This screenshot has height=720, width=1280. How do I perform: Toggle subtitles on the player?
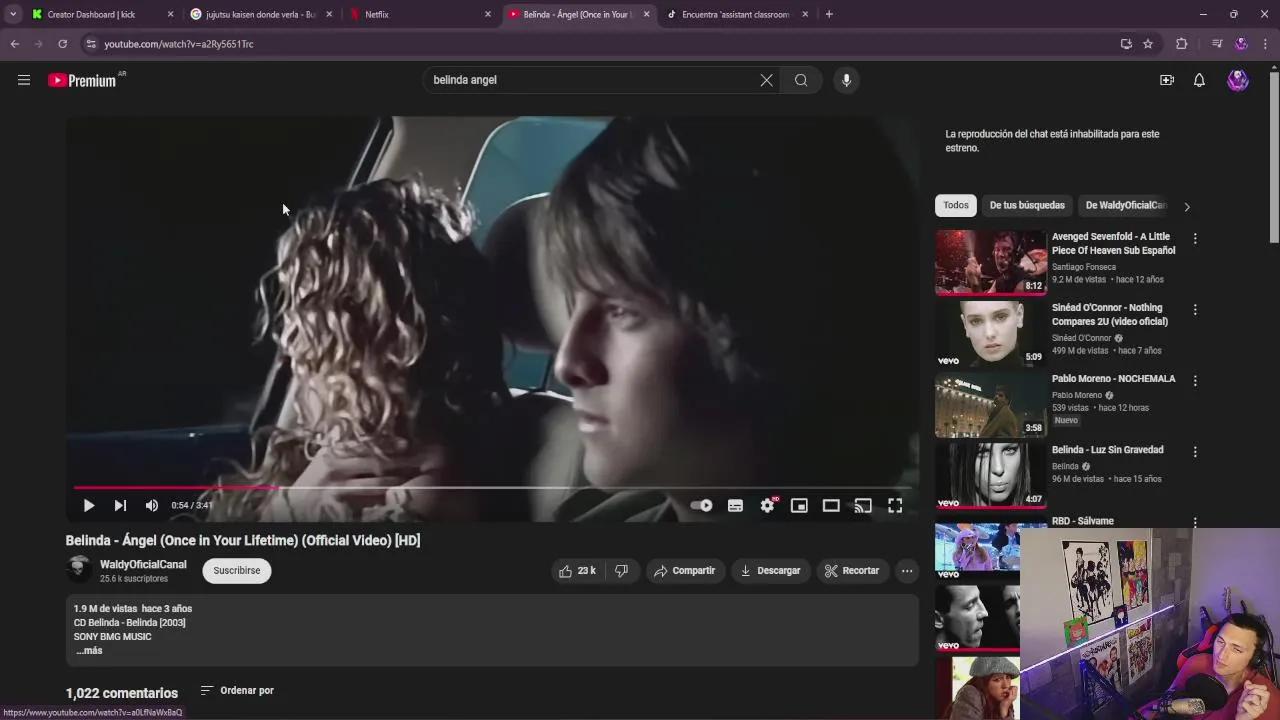(x=735, y=506)
